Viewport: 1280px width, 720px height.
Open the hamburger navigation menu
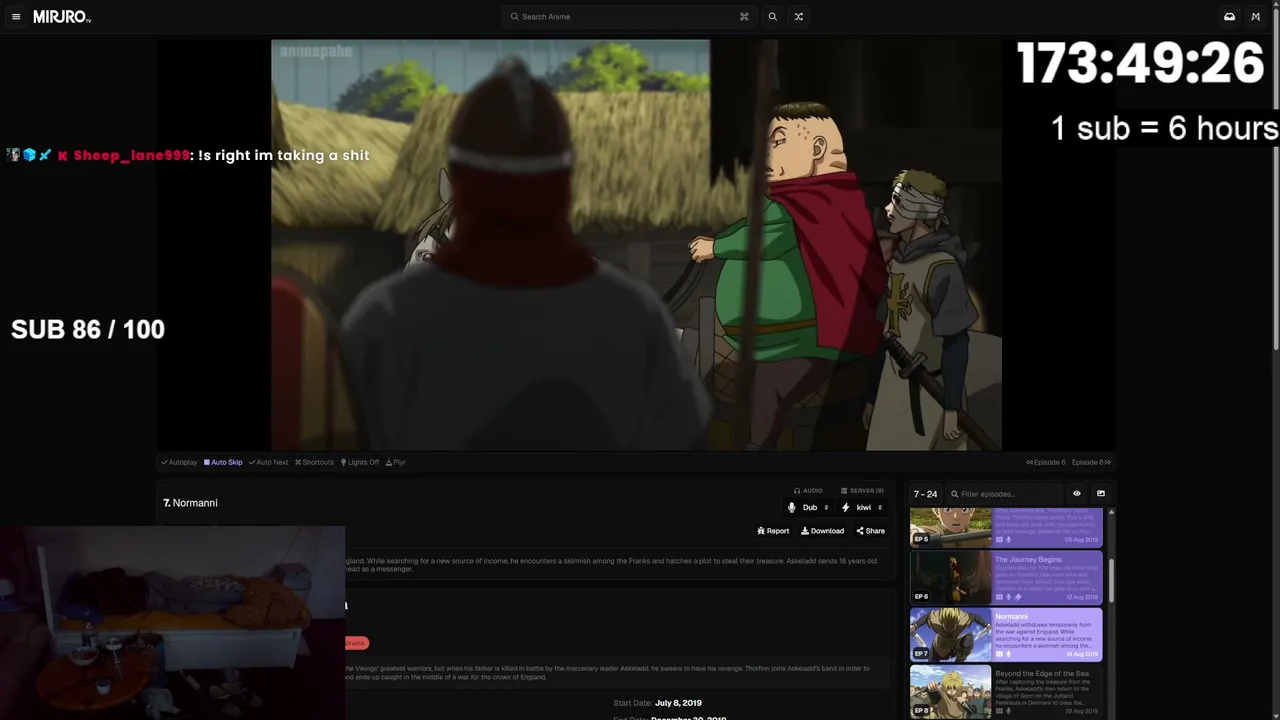coord(16,17)
